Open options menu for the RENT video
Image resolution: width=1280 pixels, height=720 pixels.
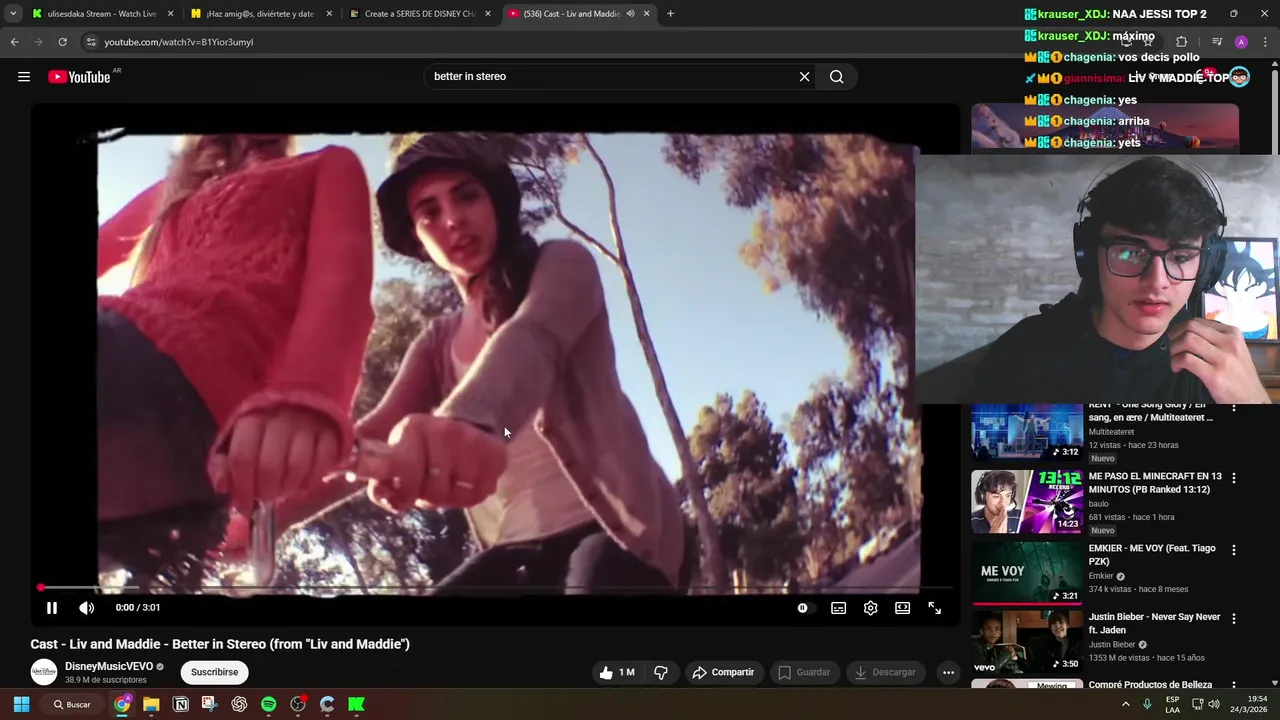point(1234,408)
